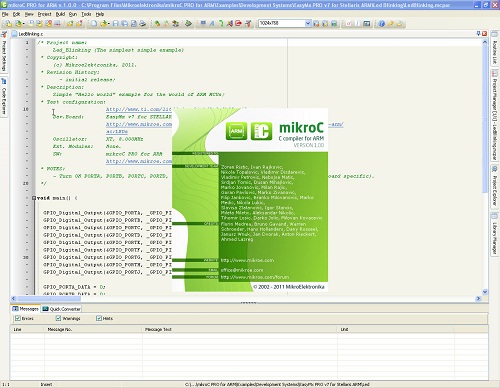This screenshot has width=500, height=388.
Task: Click the Save File floppy disk icon
Action: [x=115, y=23]
